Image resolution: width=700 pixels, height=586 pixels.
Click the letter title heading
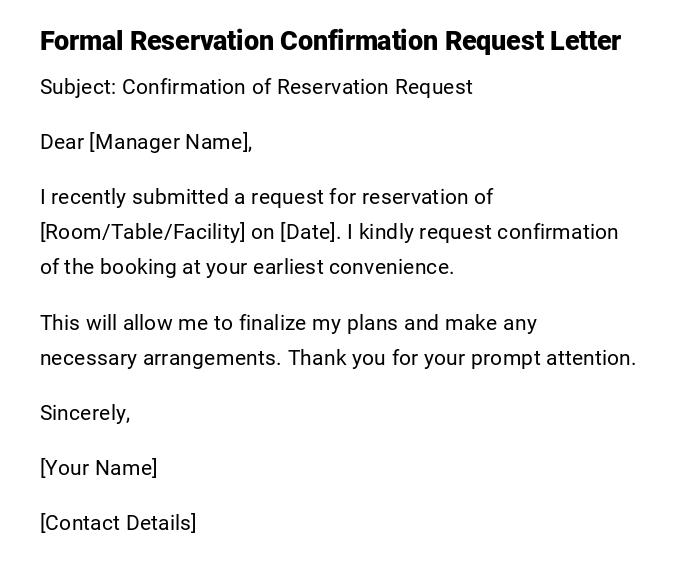[330, 41]
